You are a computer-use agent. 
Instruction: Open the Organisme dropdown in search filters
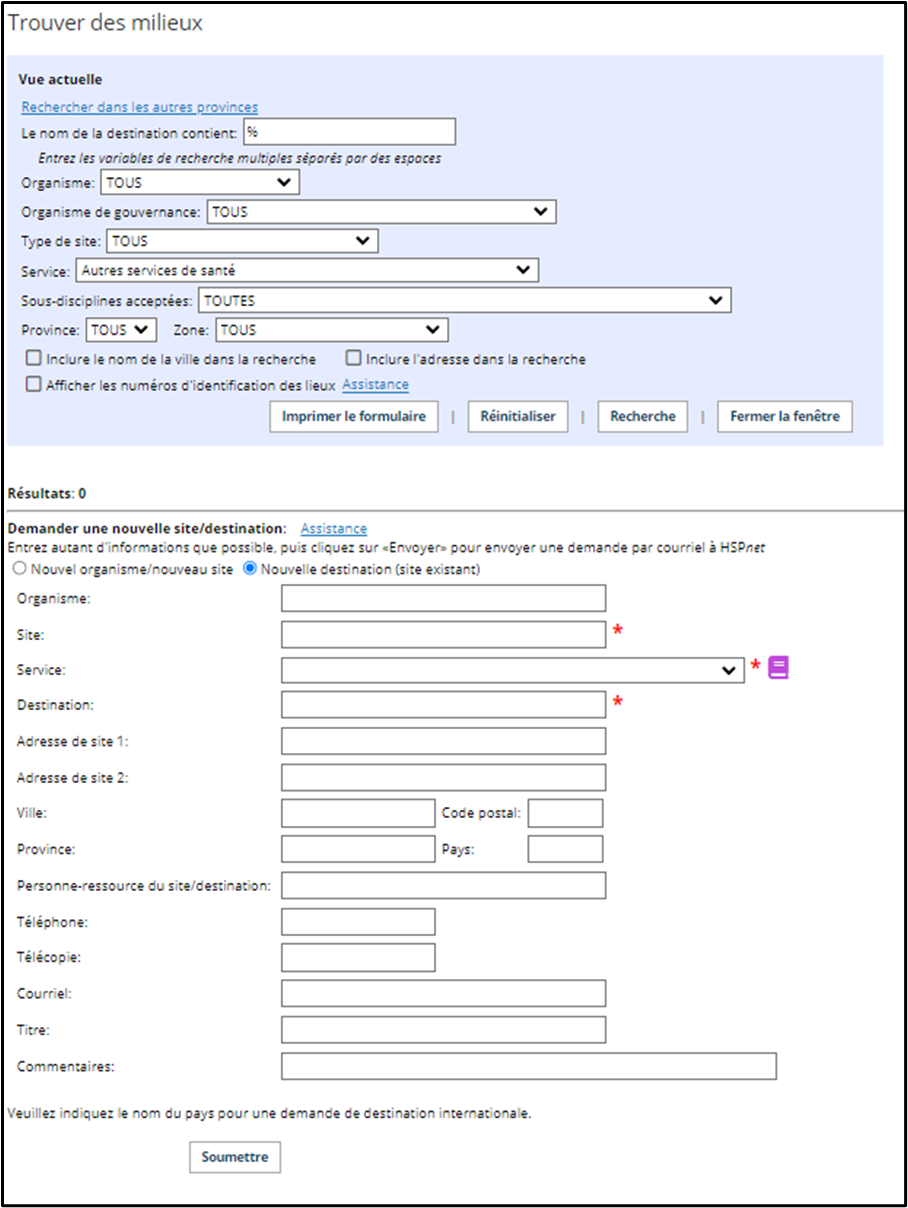click(x=200, y=183)
